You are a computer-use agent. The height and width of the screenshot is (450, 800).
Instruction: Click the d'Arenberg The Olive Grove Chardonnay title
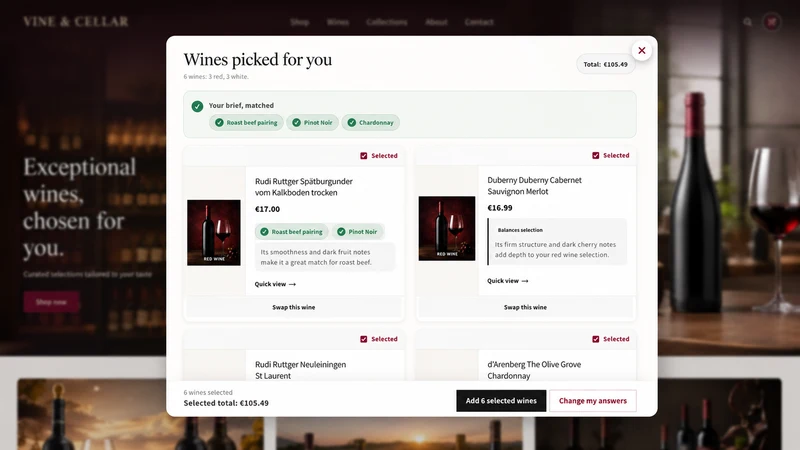[x=534, y=370]
